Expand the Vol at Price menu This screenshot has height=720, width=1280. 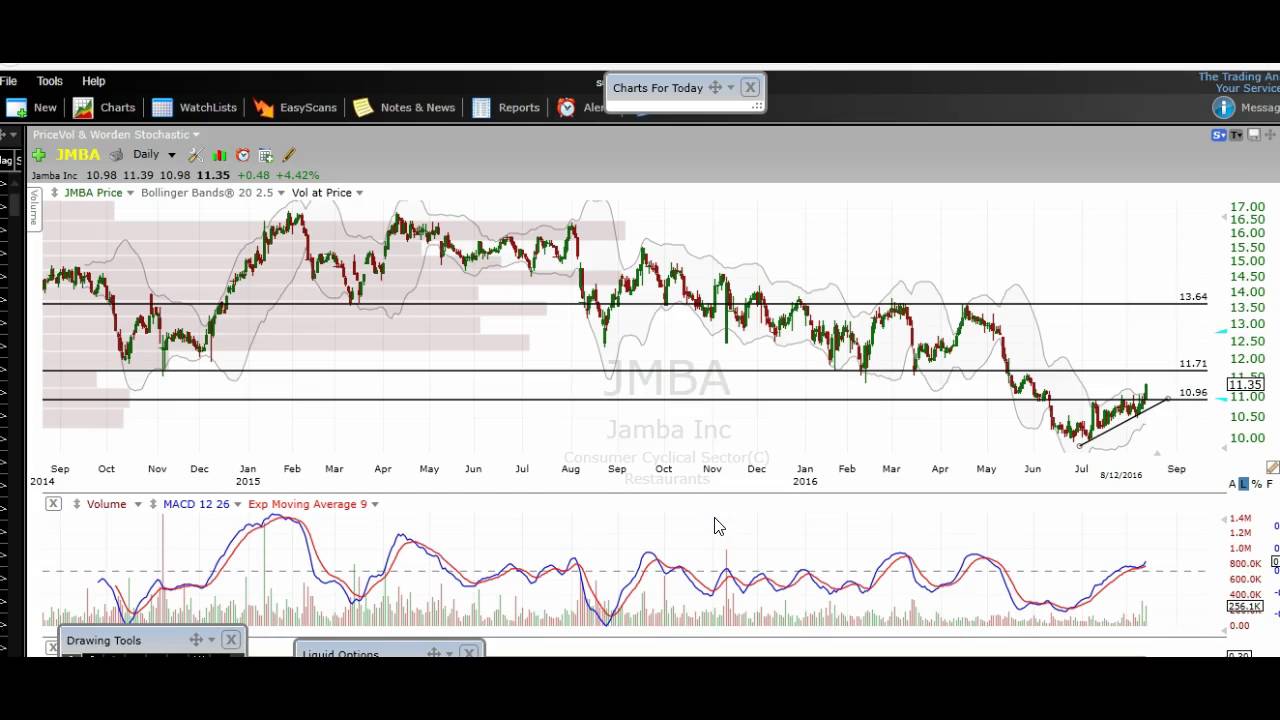coord(359,193)
